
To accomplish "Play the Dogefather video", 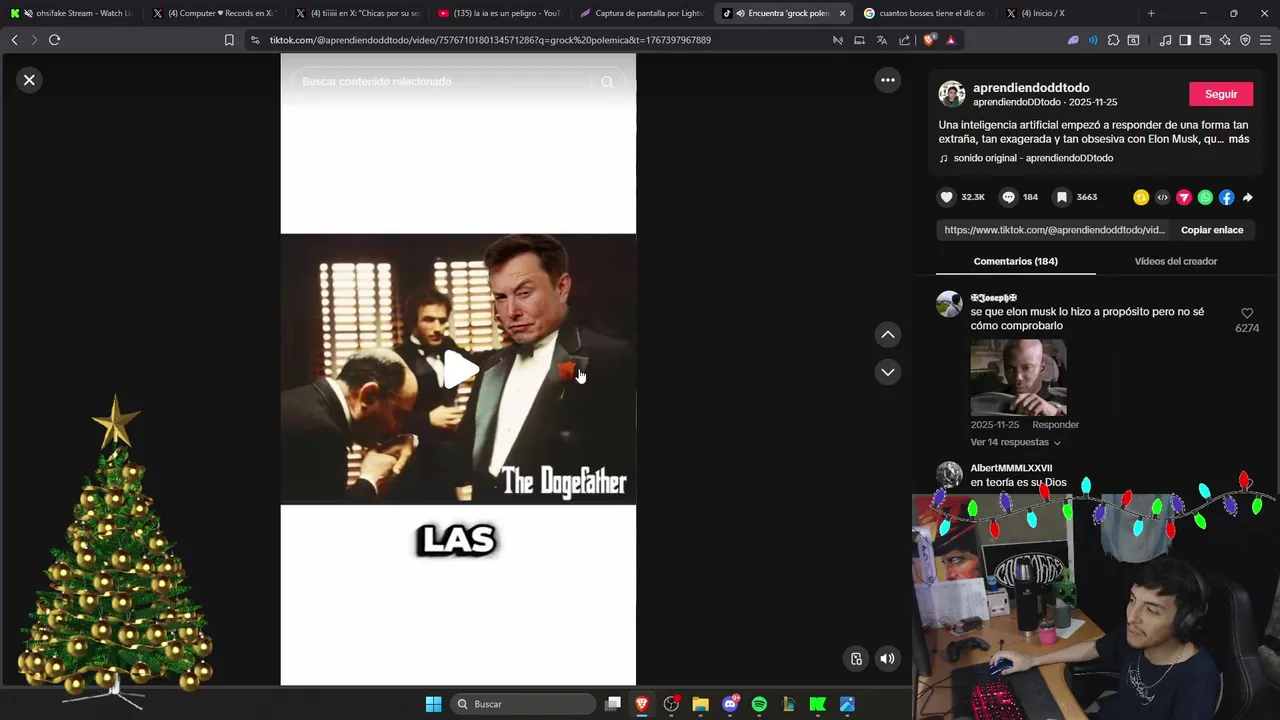I will (x=460, y=369).
